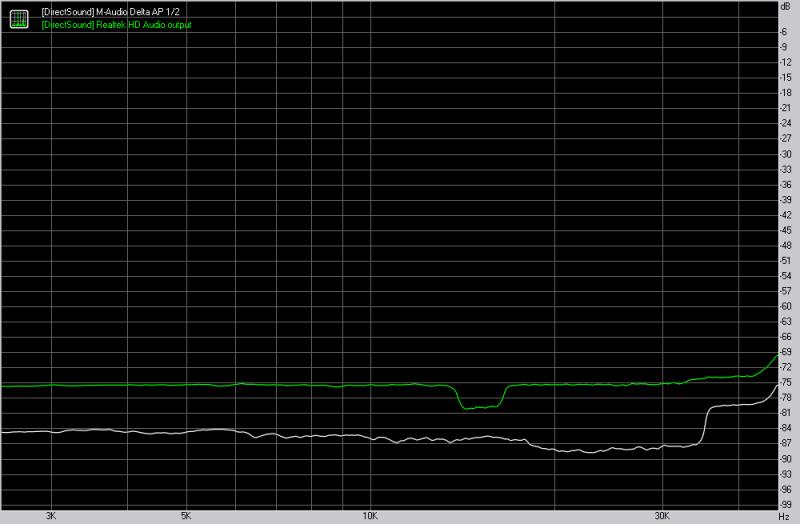Screen dimensions: 800x524
Task: Click the white M-Audio curve near 5K
Action: [x=186, y=430]
